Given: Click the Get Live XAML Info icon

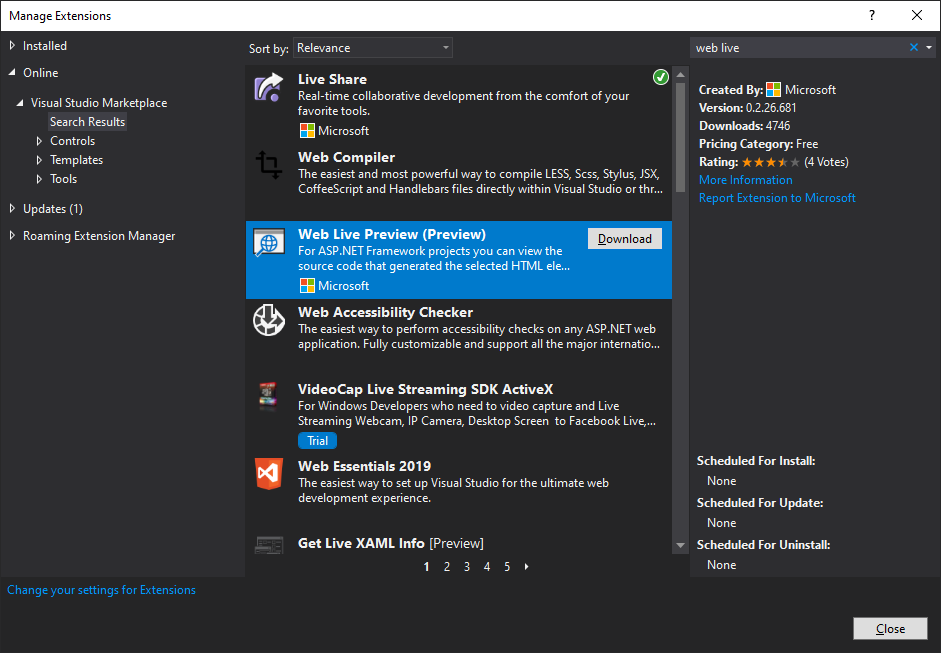Looking at the screenshot, I should tap(268, 545).
